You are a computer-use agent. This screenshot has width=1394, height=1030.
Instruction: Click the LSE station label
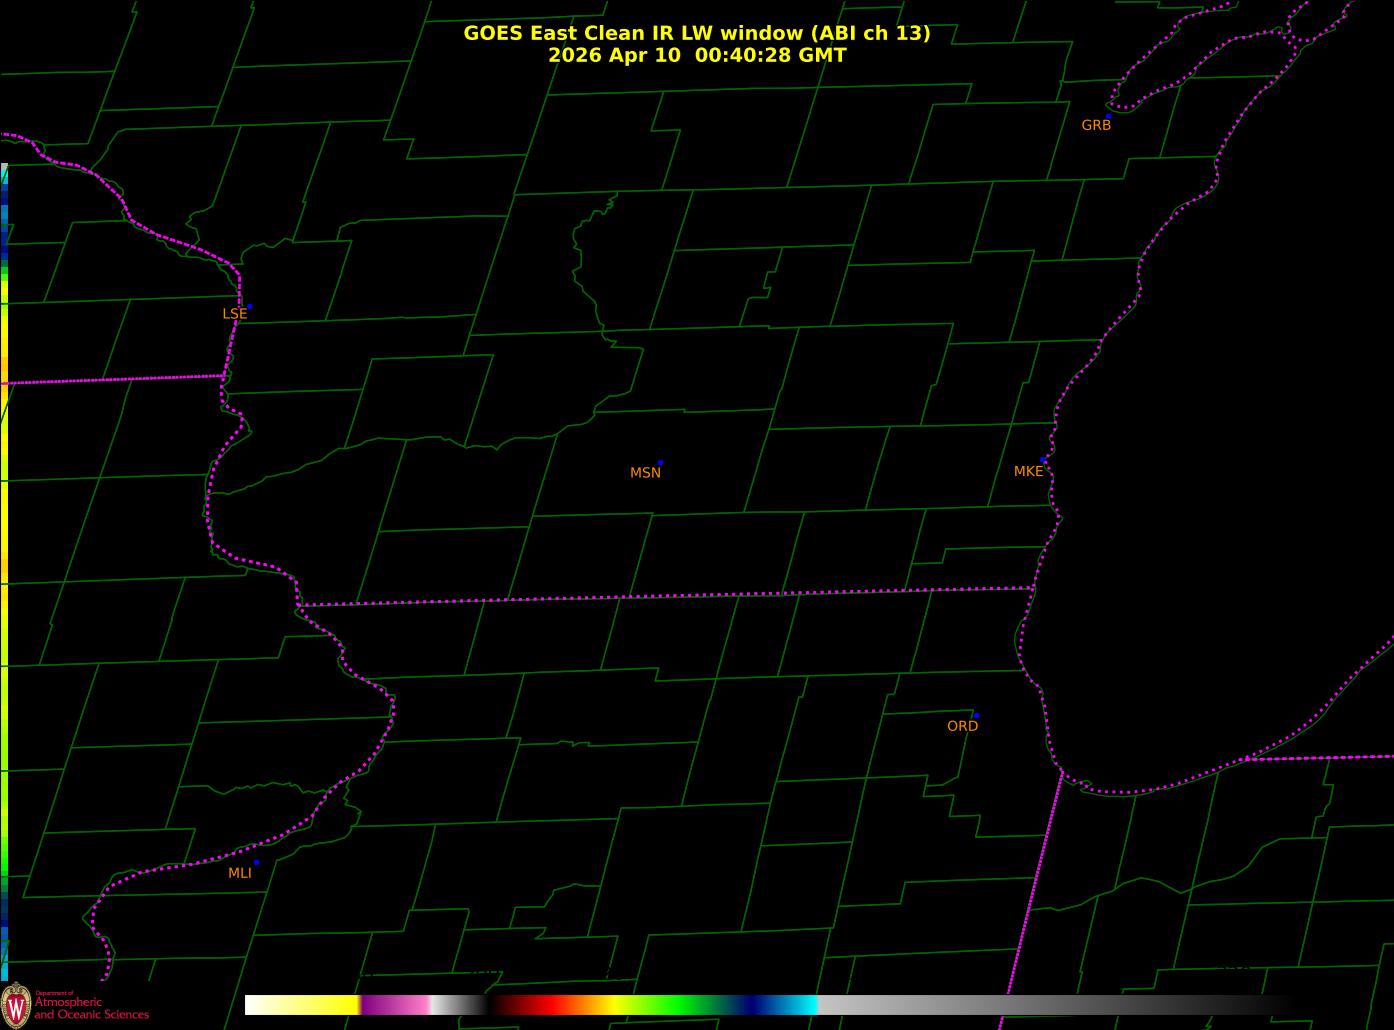point(234,313)
